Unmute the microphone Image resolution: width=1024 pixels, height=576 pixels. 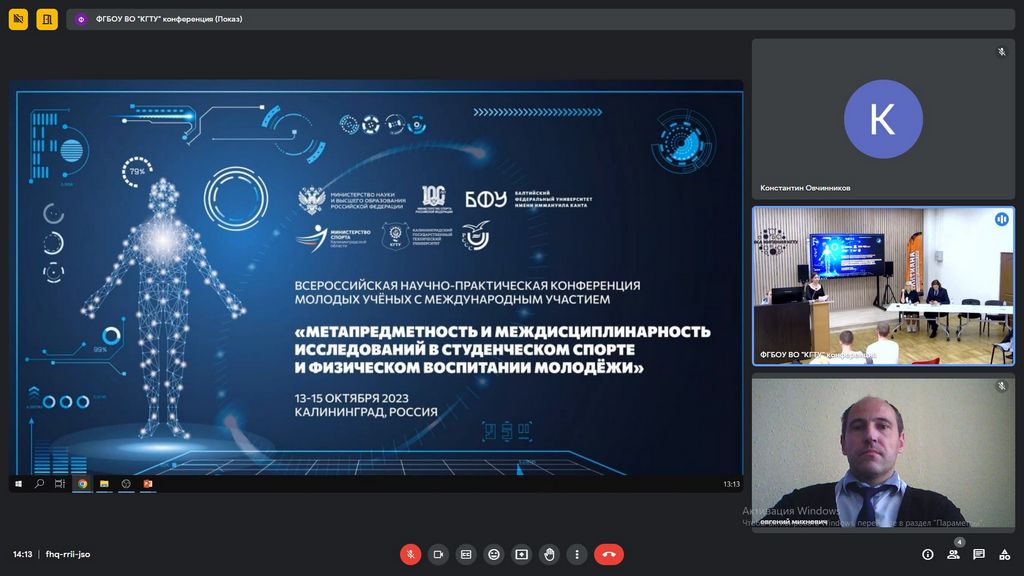(410, 554)
